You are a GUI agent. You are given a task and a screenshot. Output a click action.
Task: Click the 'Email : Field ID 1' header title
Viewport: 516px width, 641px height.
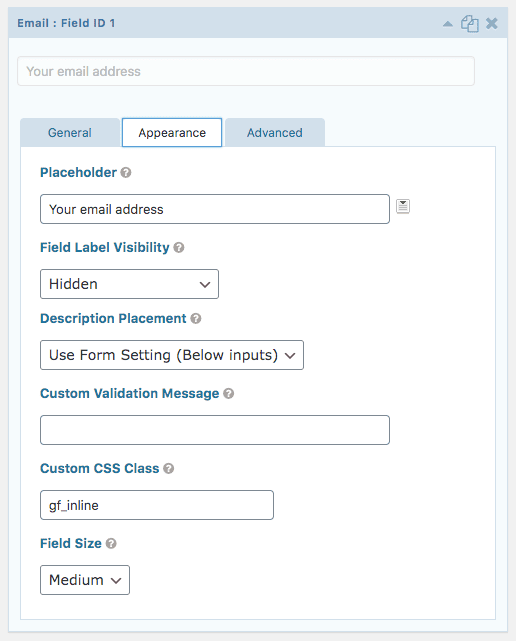[66, 23]
